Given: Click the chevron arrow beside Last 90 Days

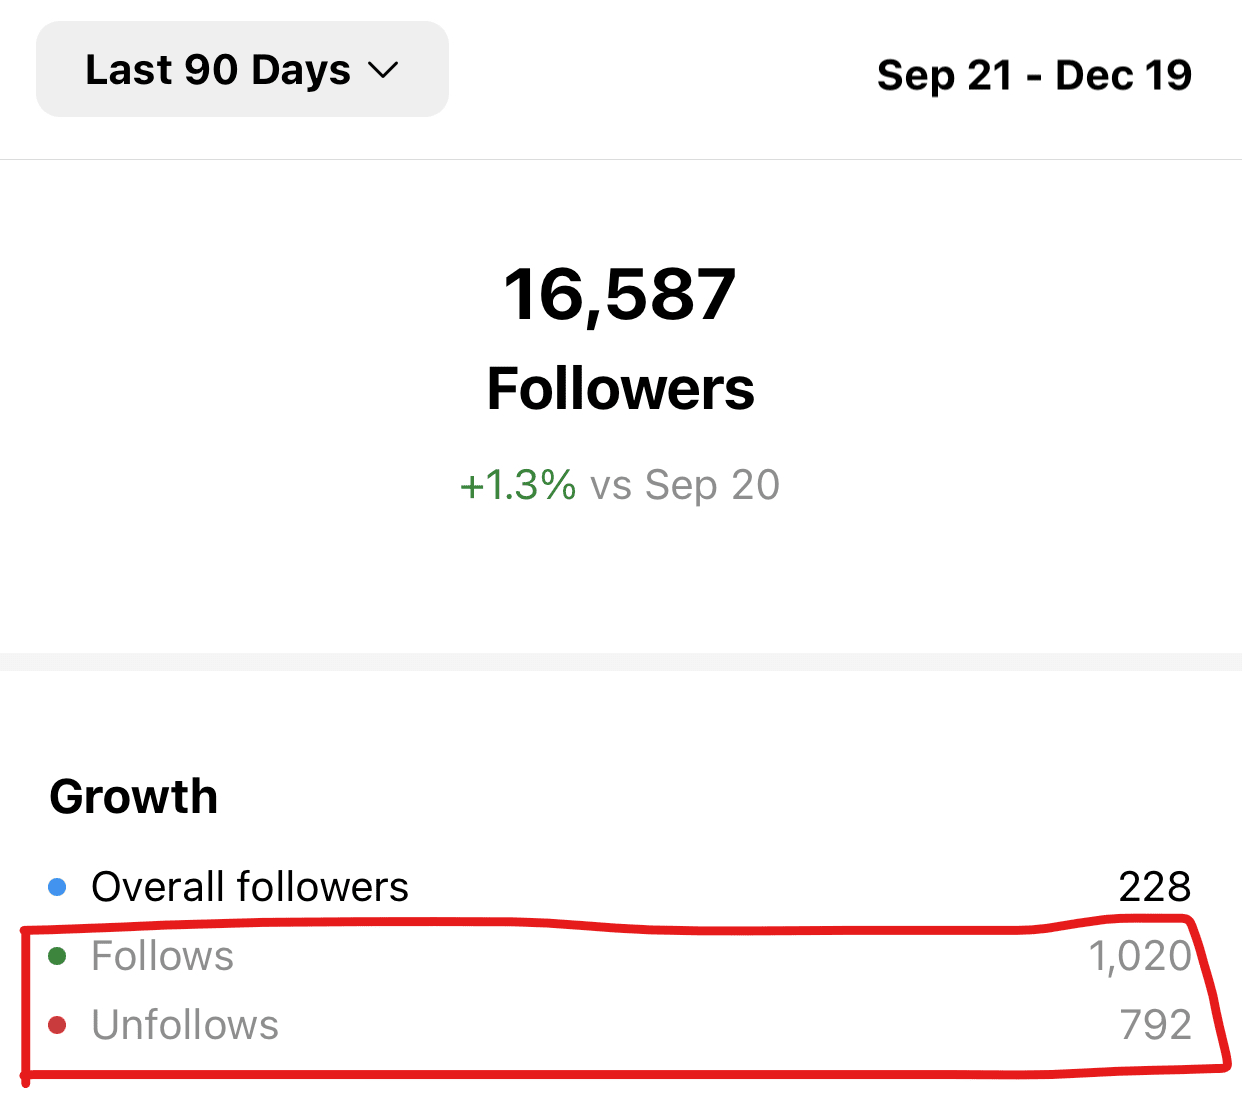Looking at the screenshot, I should tap(383, 71).
